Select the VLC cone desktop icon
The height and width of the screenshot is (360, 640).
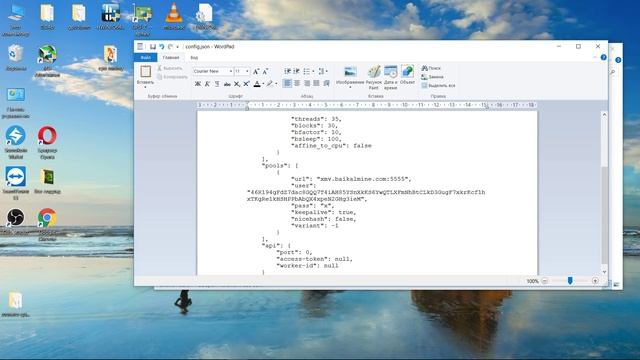174,17
